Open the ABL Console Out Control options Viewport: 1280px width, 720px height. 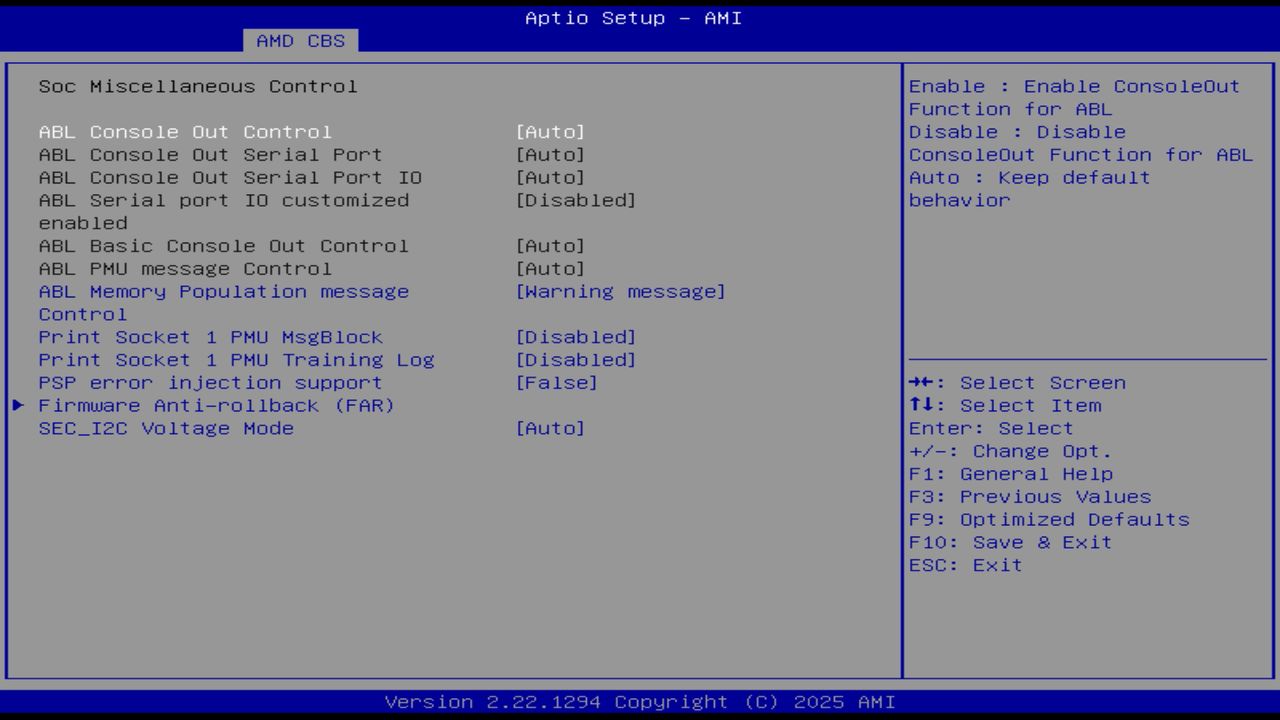click(185, 131)
